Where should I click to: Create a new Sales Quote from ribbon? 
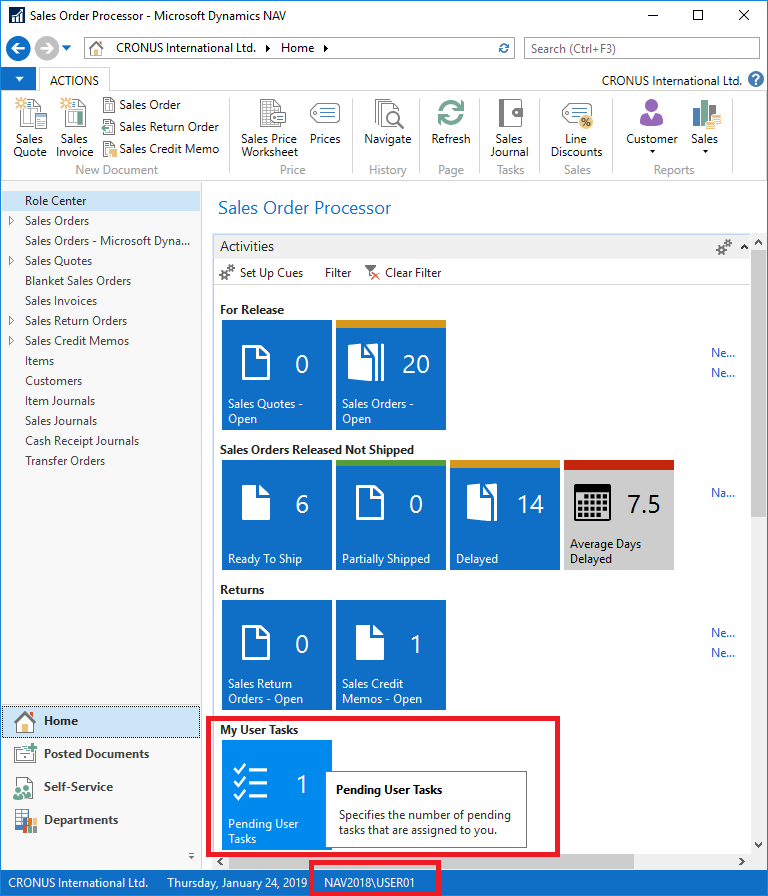[30, 128]
